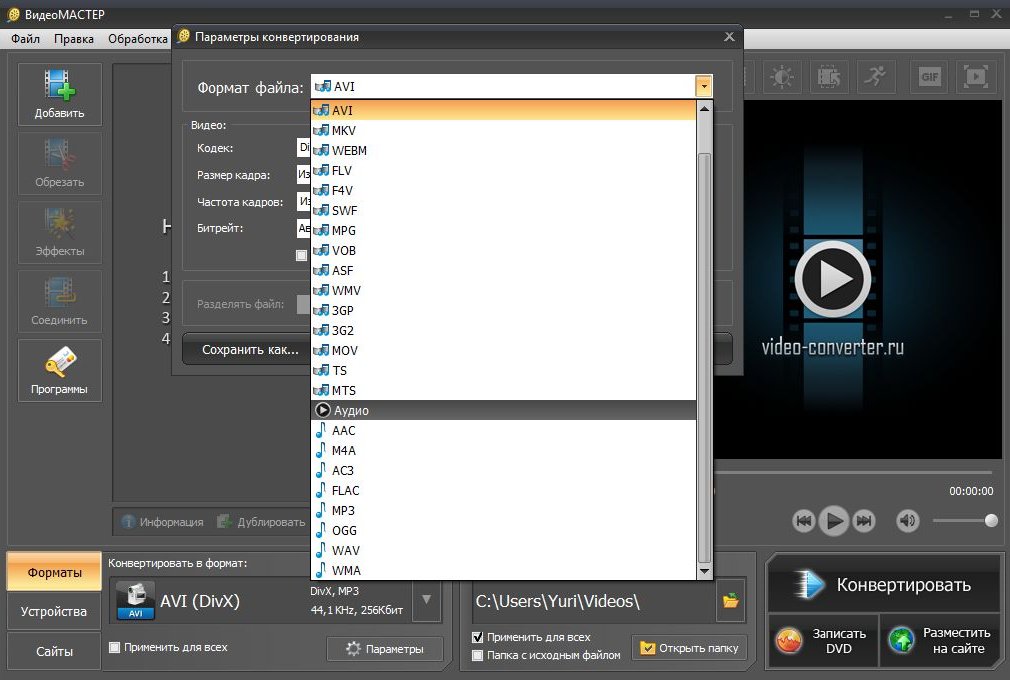Click the brightness adjustment toolbar icon

coord(782,77)
